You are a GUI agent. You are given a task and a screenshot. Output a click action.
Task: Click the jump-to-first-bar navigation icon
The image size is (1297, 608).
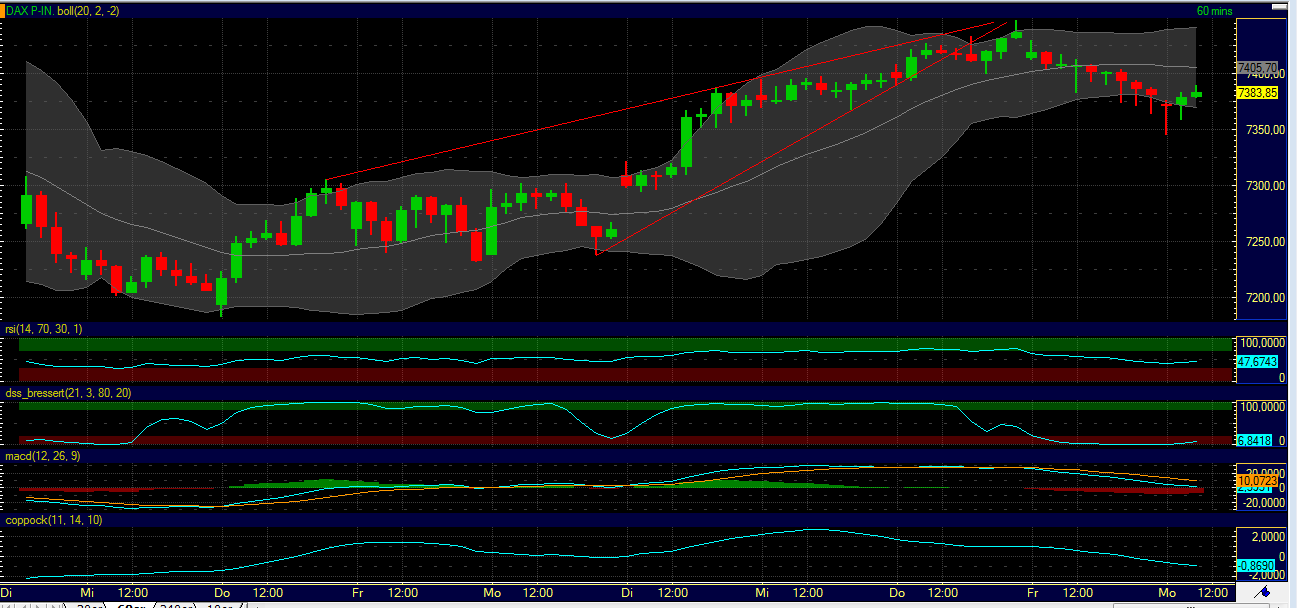click(x=9, y=604)
